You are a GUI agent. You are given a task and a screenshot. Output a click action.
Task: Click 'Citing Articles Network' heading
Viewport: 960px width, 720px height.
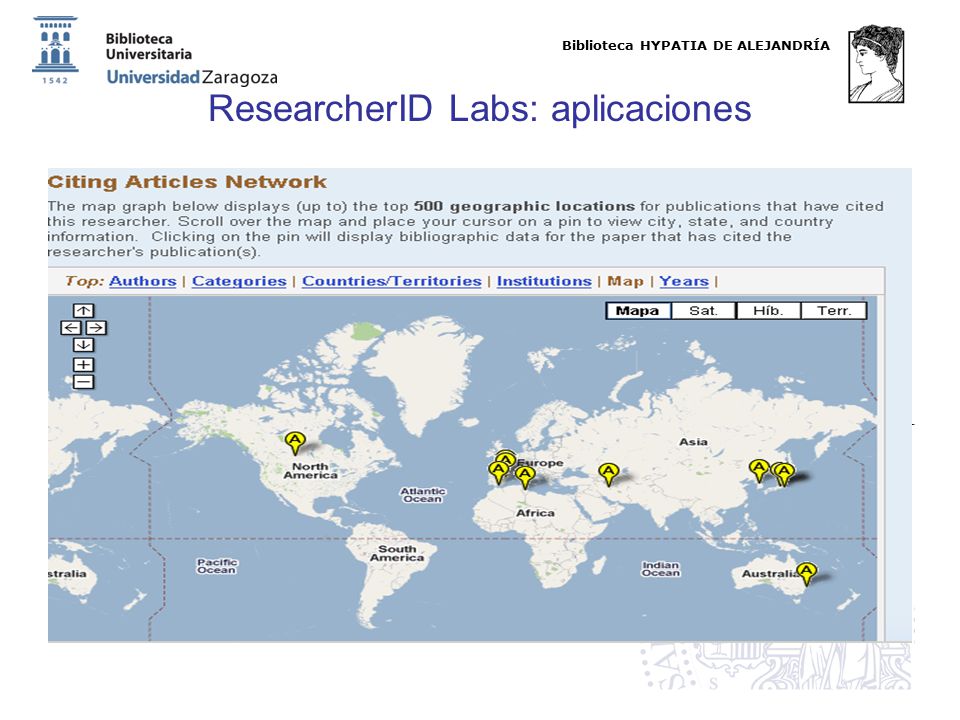(x=187, y=182)
